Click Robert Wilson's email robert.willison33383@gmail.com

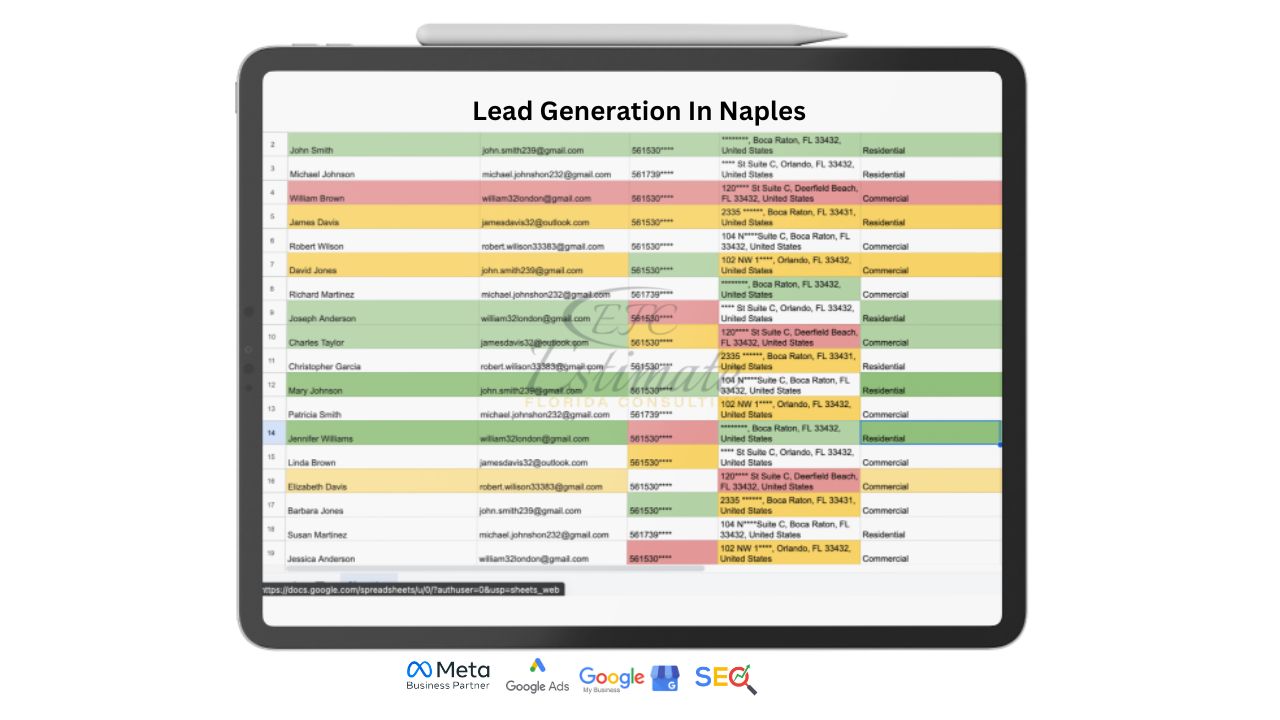[x=553, y=241]
